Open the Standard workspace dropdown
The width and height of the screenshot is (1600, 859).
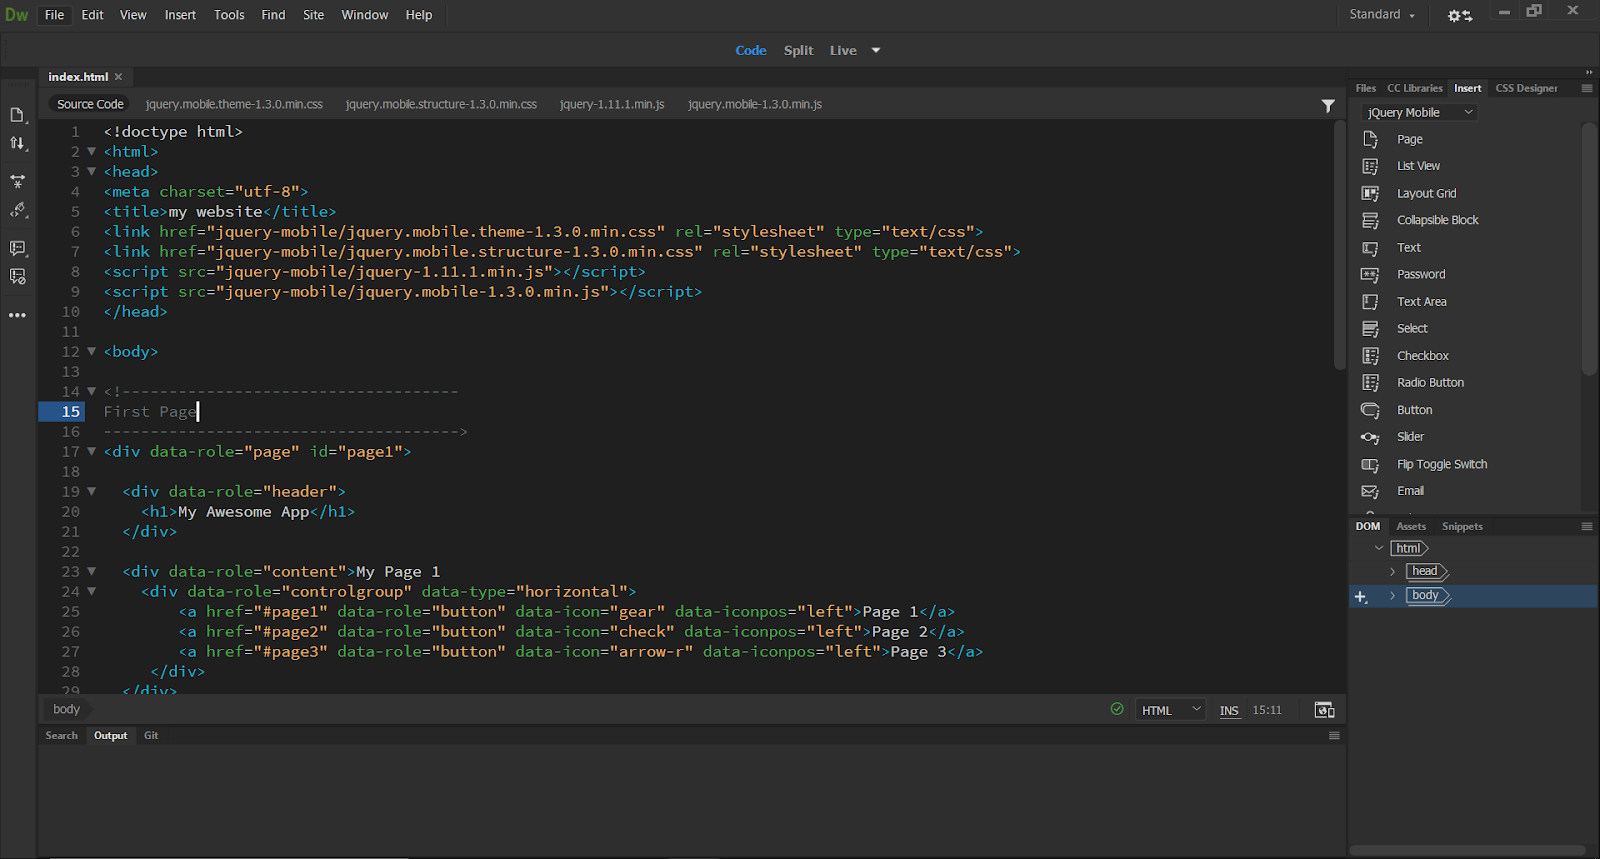click(1382, 15)
